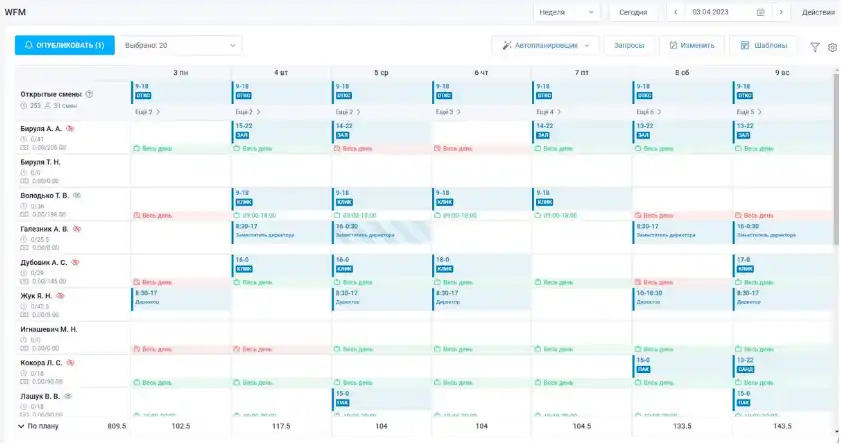
Task: Click the WFM title text
Action: pyautogui.click(x=15, y=12)
